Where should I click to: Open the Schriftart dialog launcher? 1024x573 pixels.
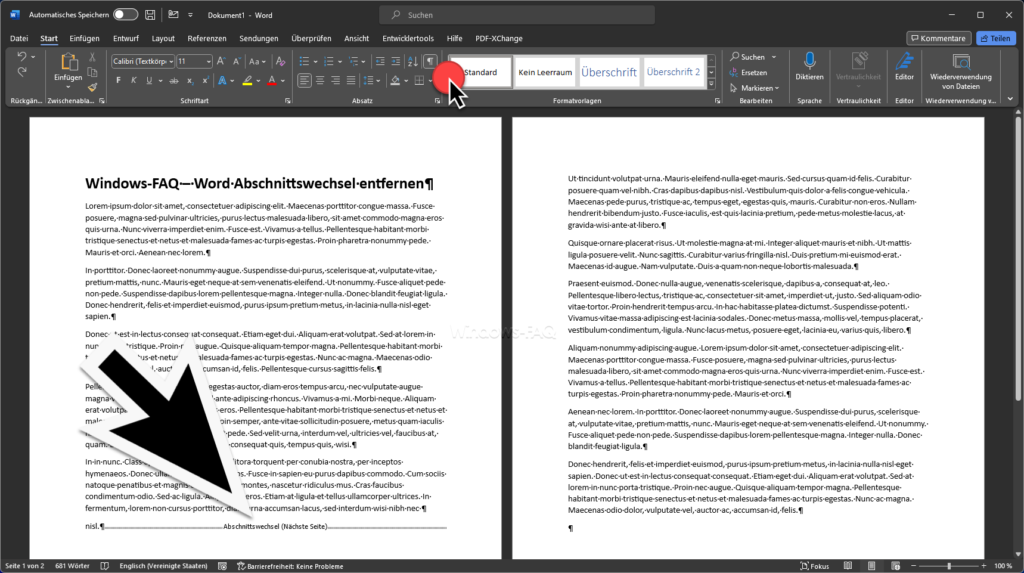pos(288,101)
